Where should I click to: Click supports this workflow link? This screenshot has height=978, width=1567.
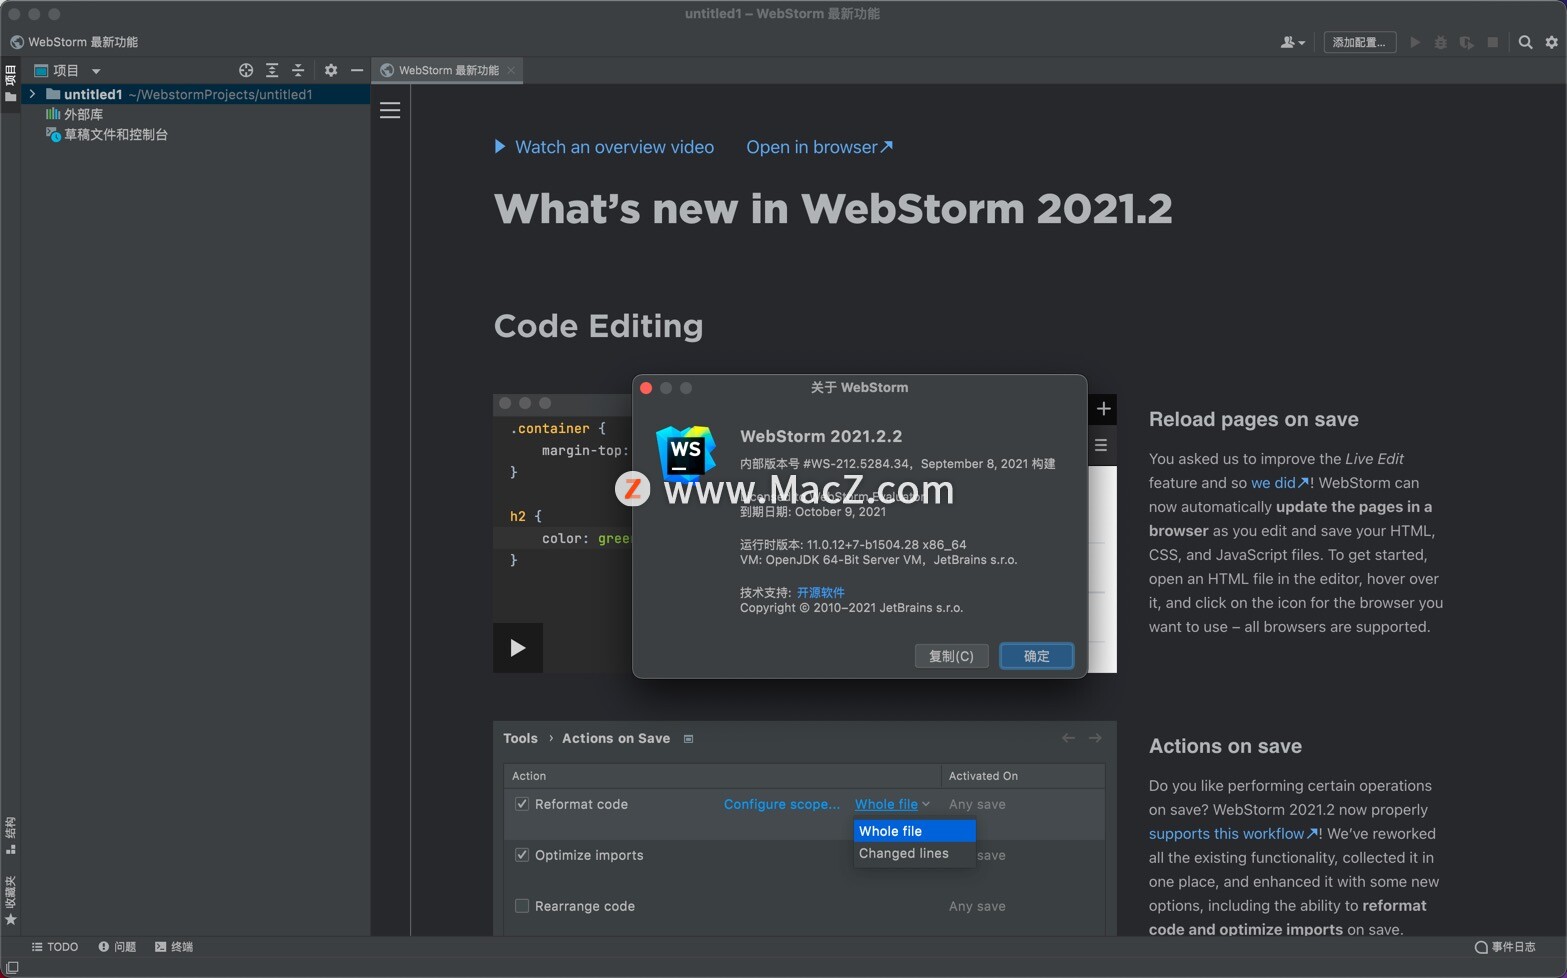click(1233, 834)
